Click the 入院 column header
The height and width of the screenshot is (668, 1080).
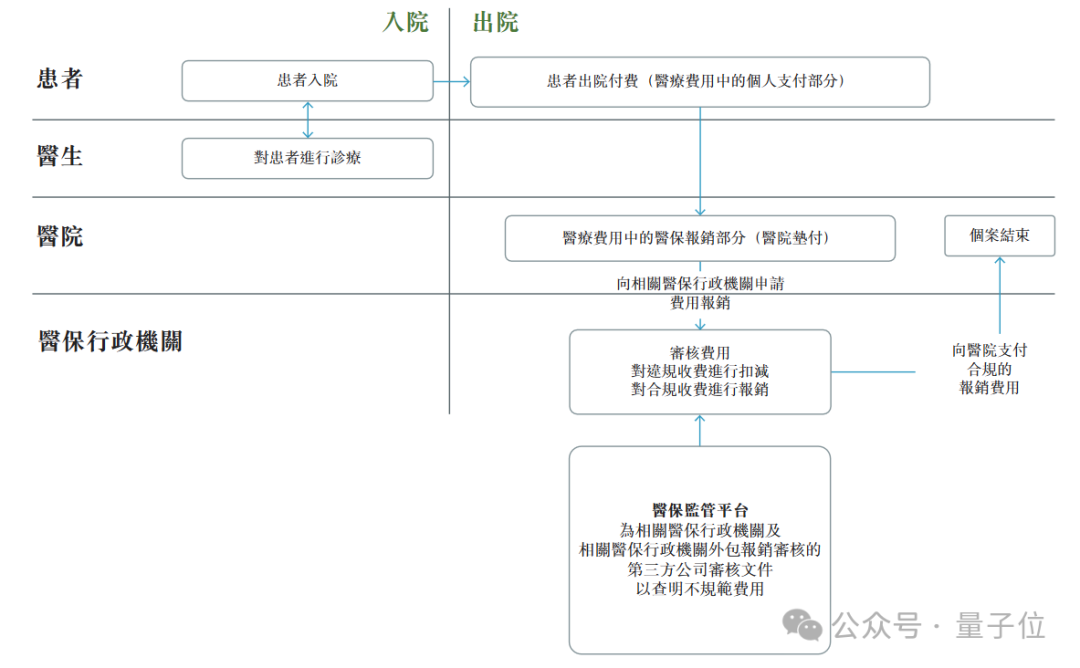point(408,23)
